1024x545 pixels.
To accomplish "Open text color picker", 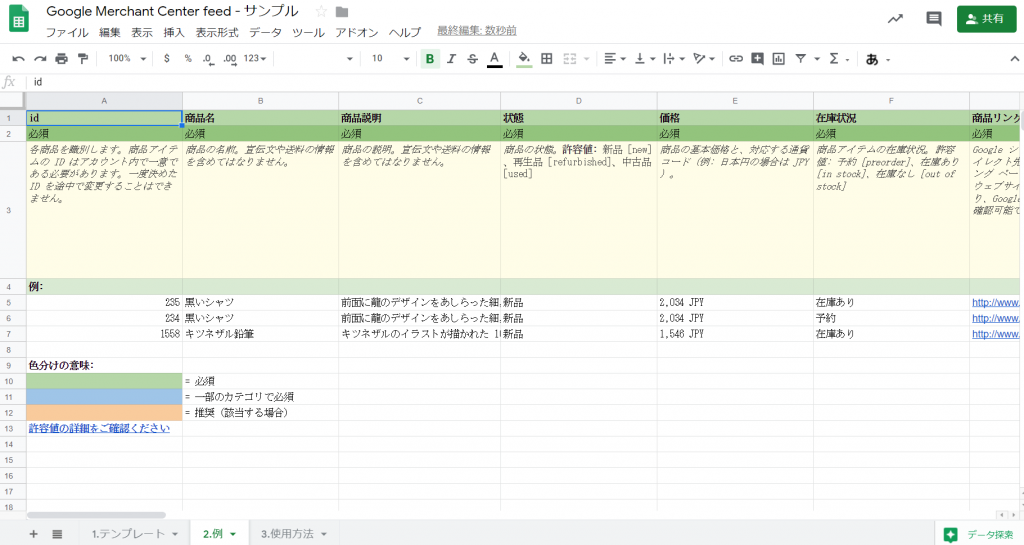I will point(495,59).
